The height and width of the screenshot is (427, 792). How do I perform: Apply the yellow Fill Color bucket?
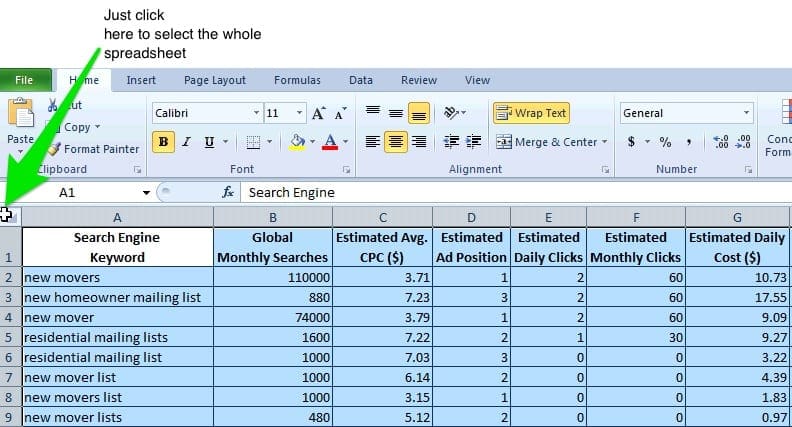coord(298,142)
